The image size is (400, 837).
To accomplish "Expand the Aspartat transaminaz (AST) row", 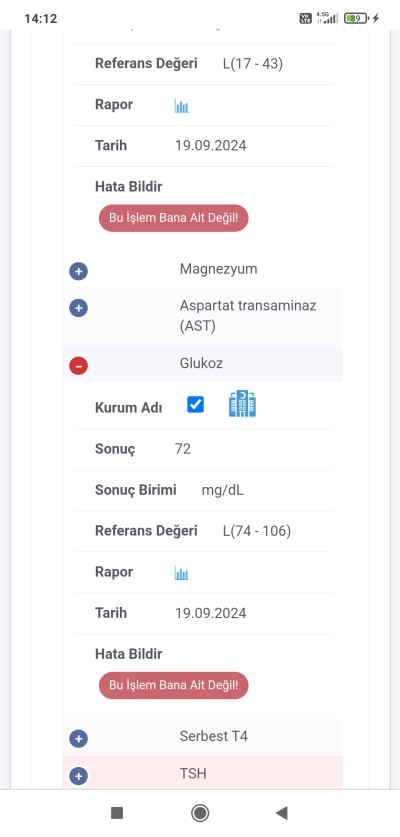I will point(79,308).
